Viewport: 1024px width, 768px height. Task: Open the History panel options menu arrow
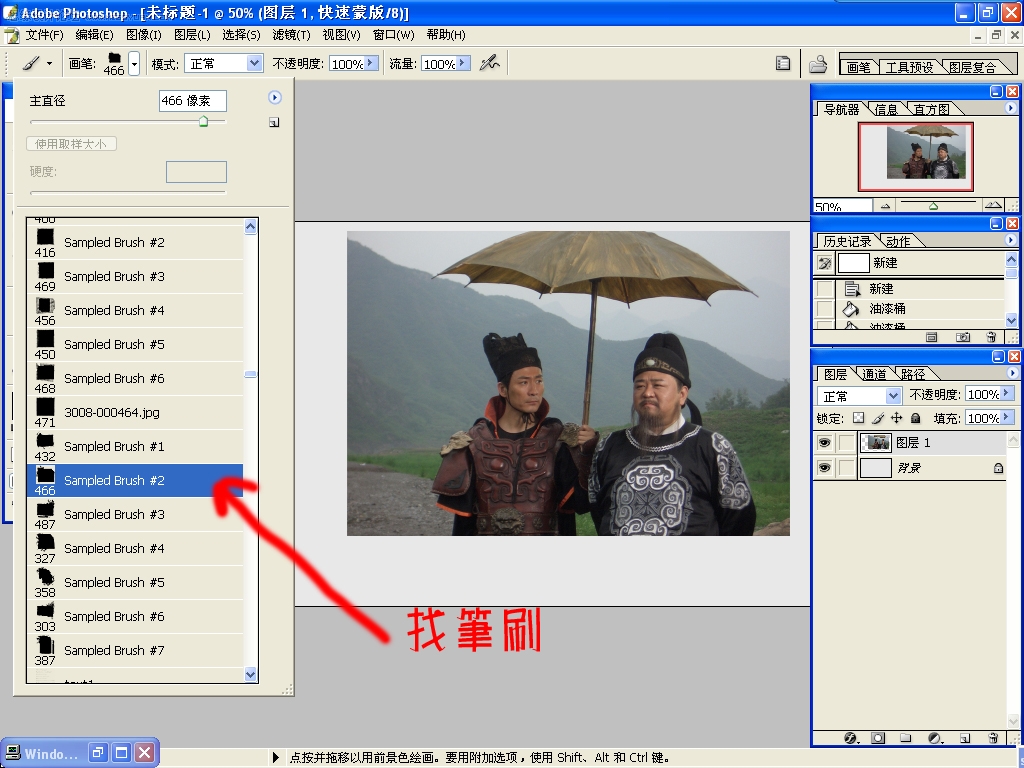[x=1010, y=240]
